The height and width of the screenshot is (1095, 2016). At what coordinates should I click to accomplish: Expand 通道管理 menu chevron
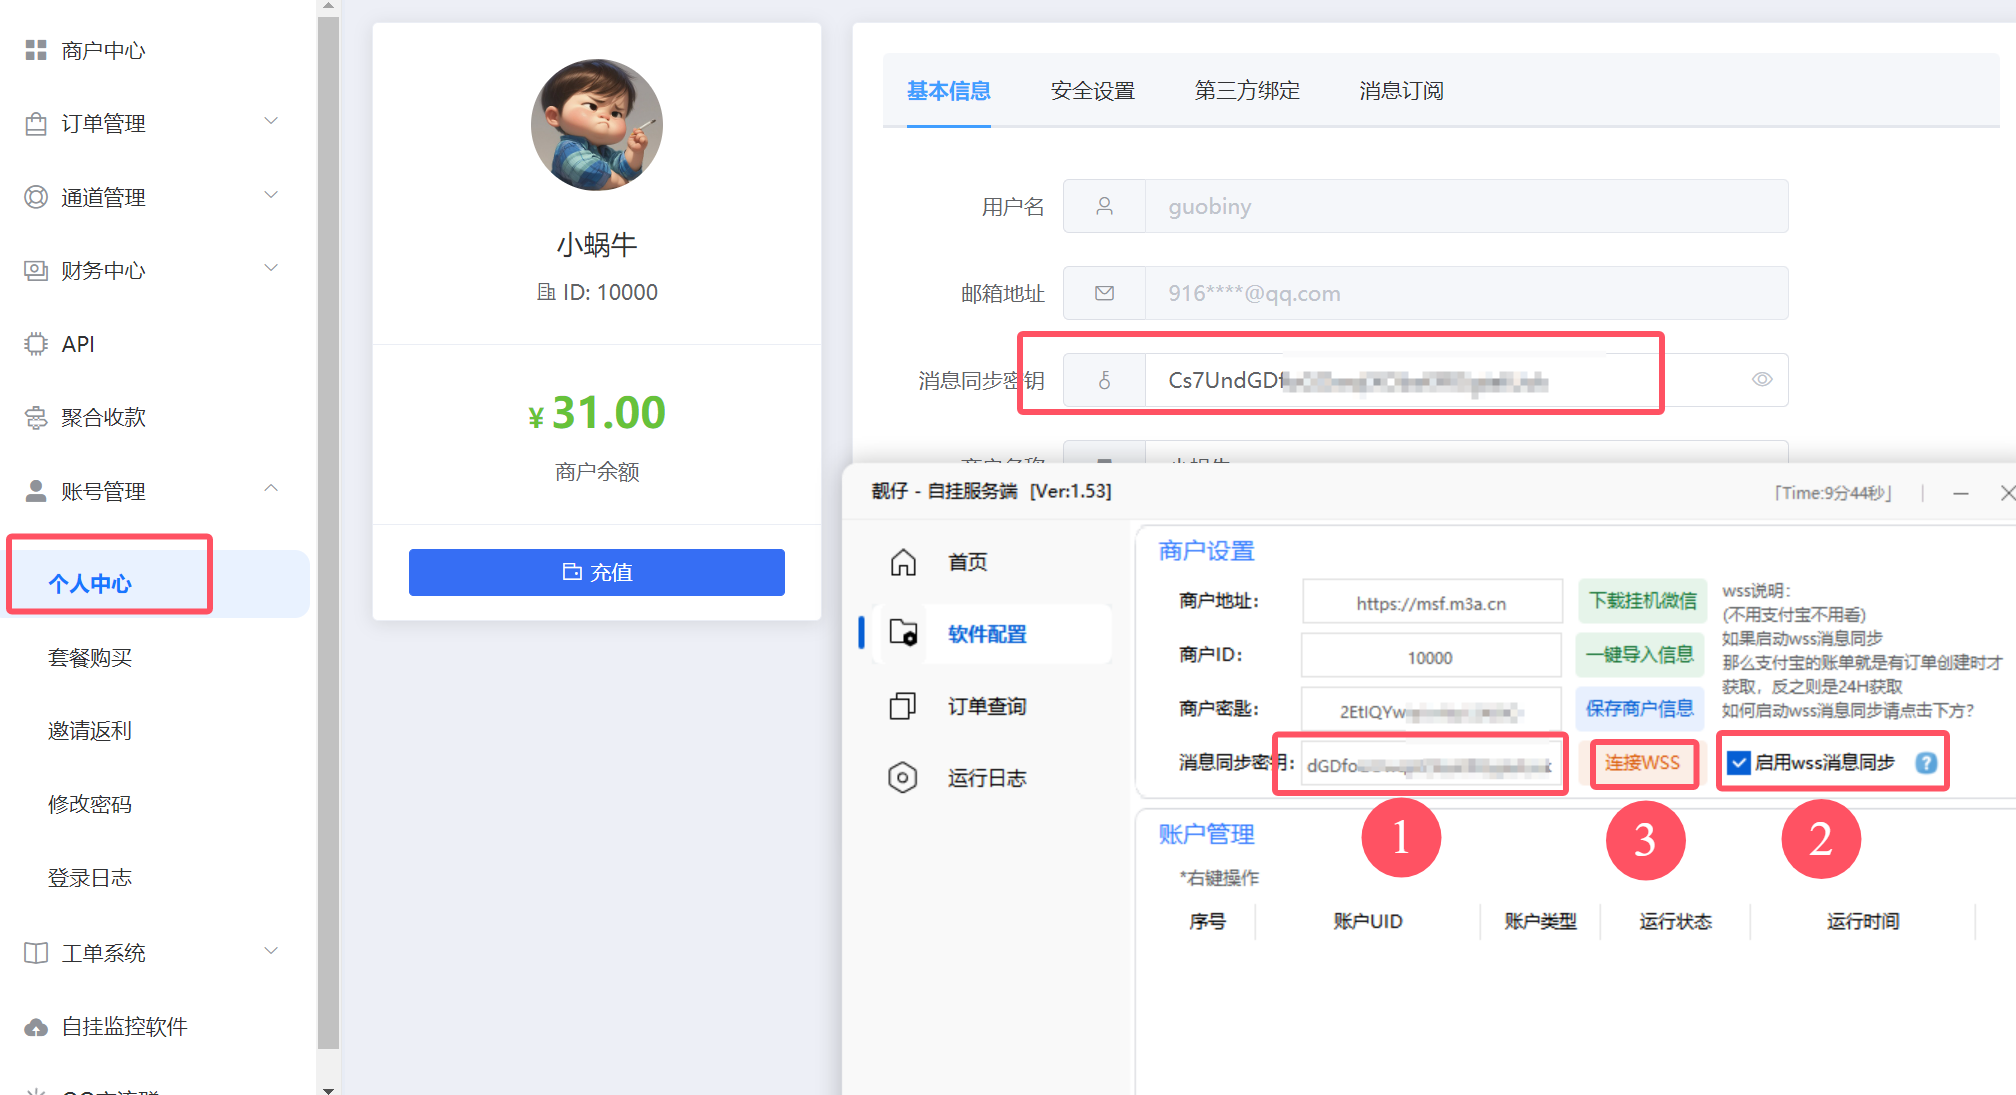point(271,195)
